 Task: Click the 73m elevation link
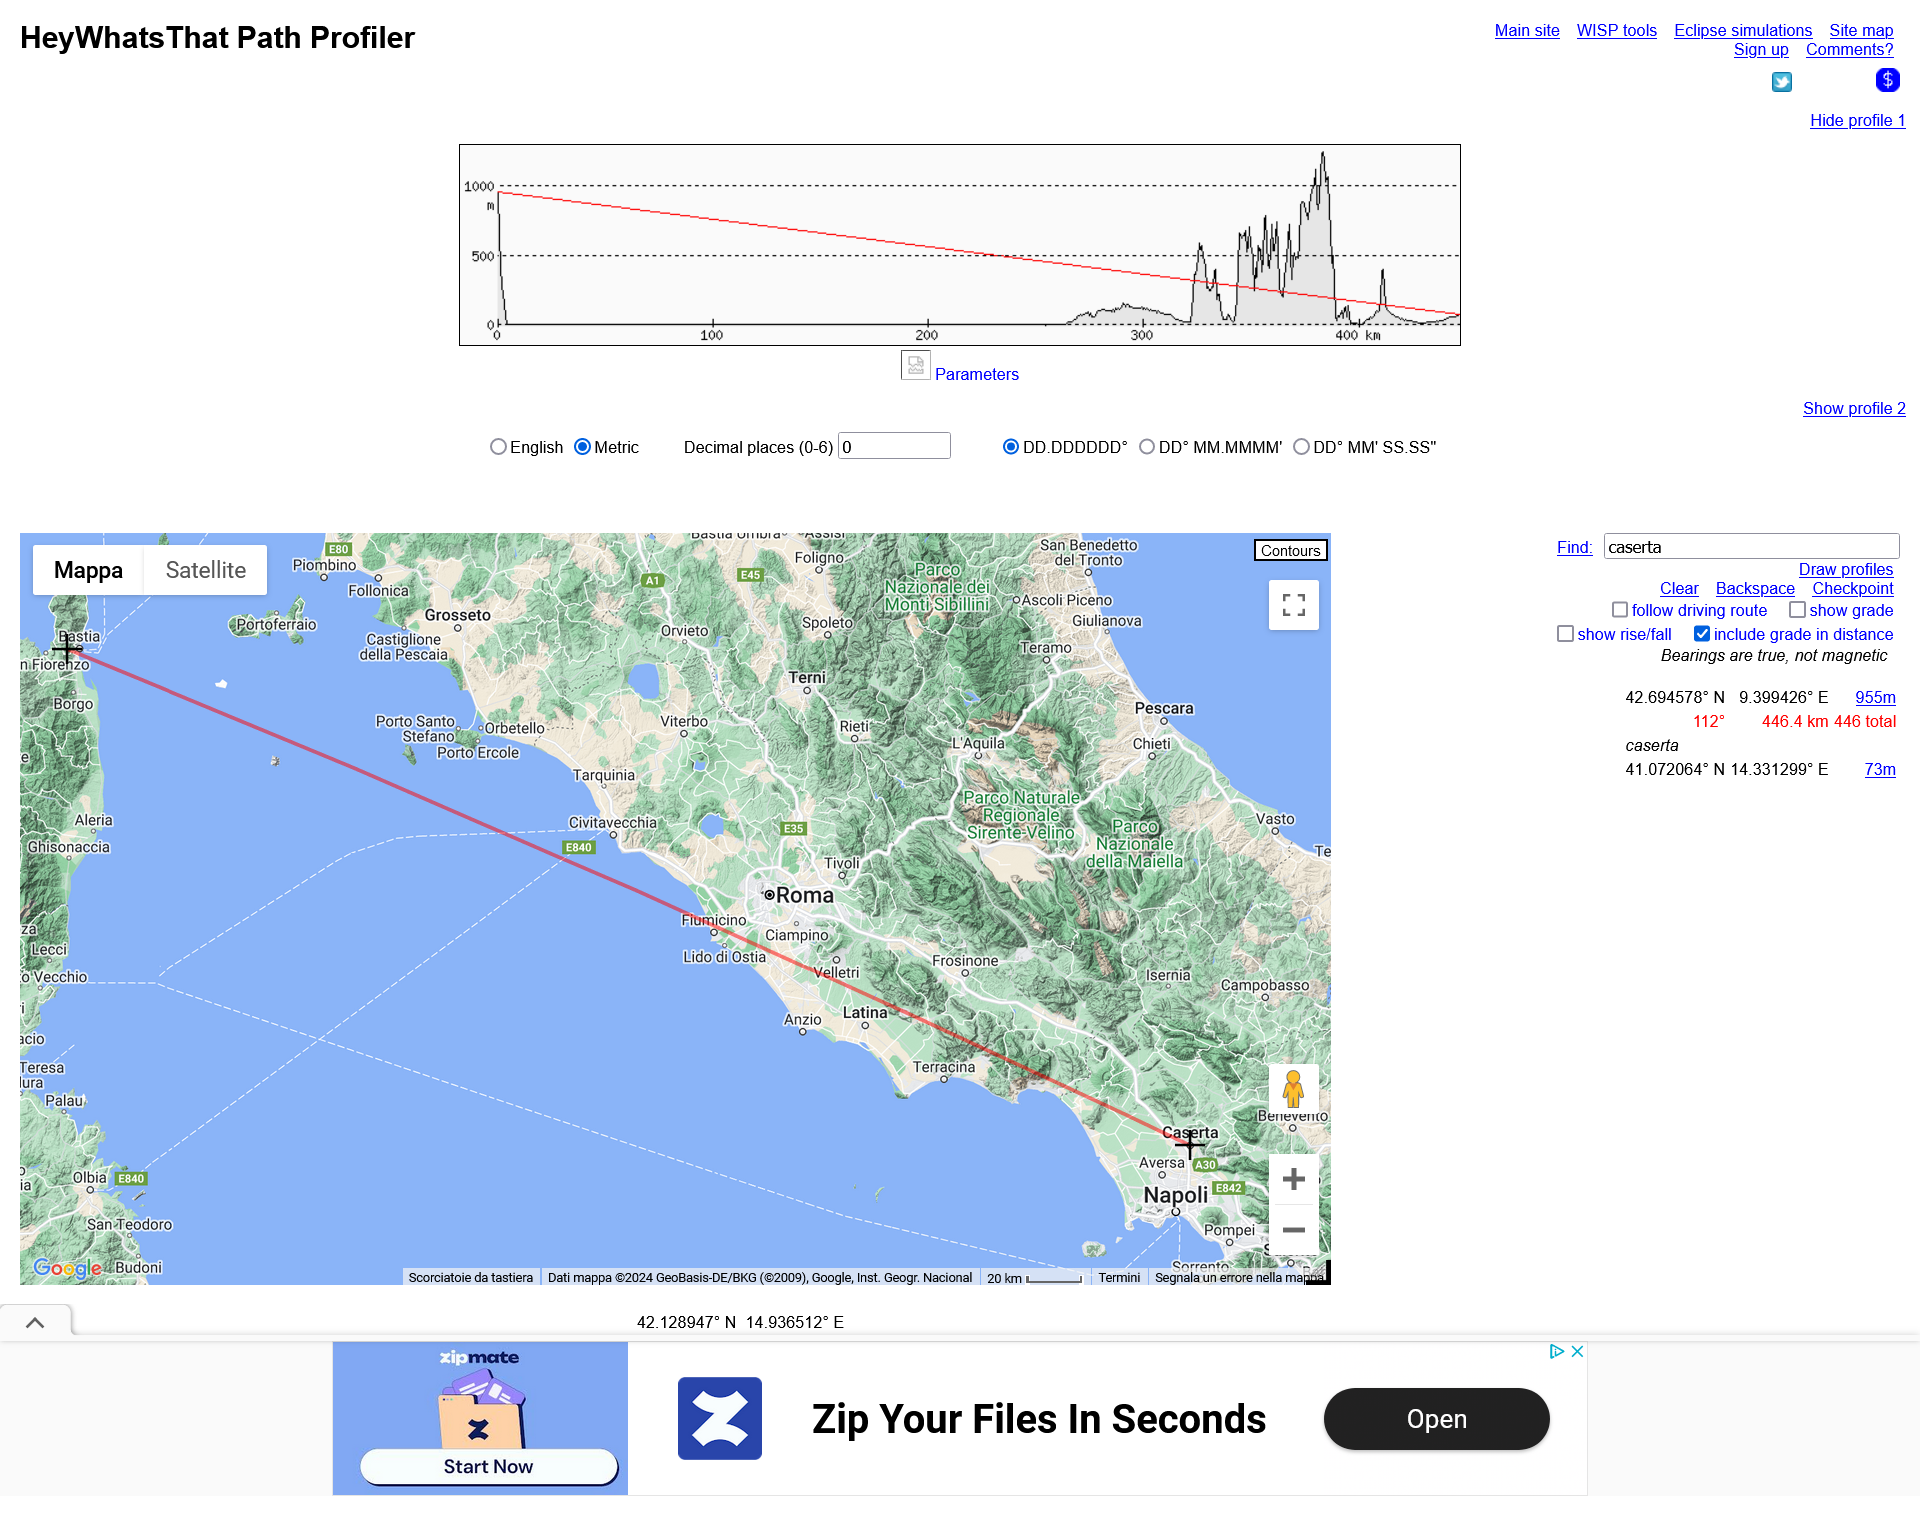(1880, 770)
